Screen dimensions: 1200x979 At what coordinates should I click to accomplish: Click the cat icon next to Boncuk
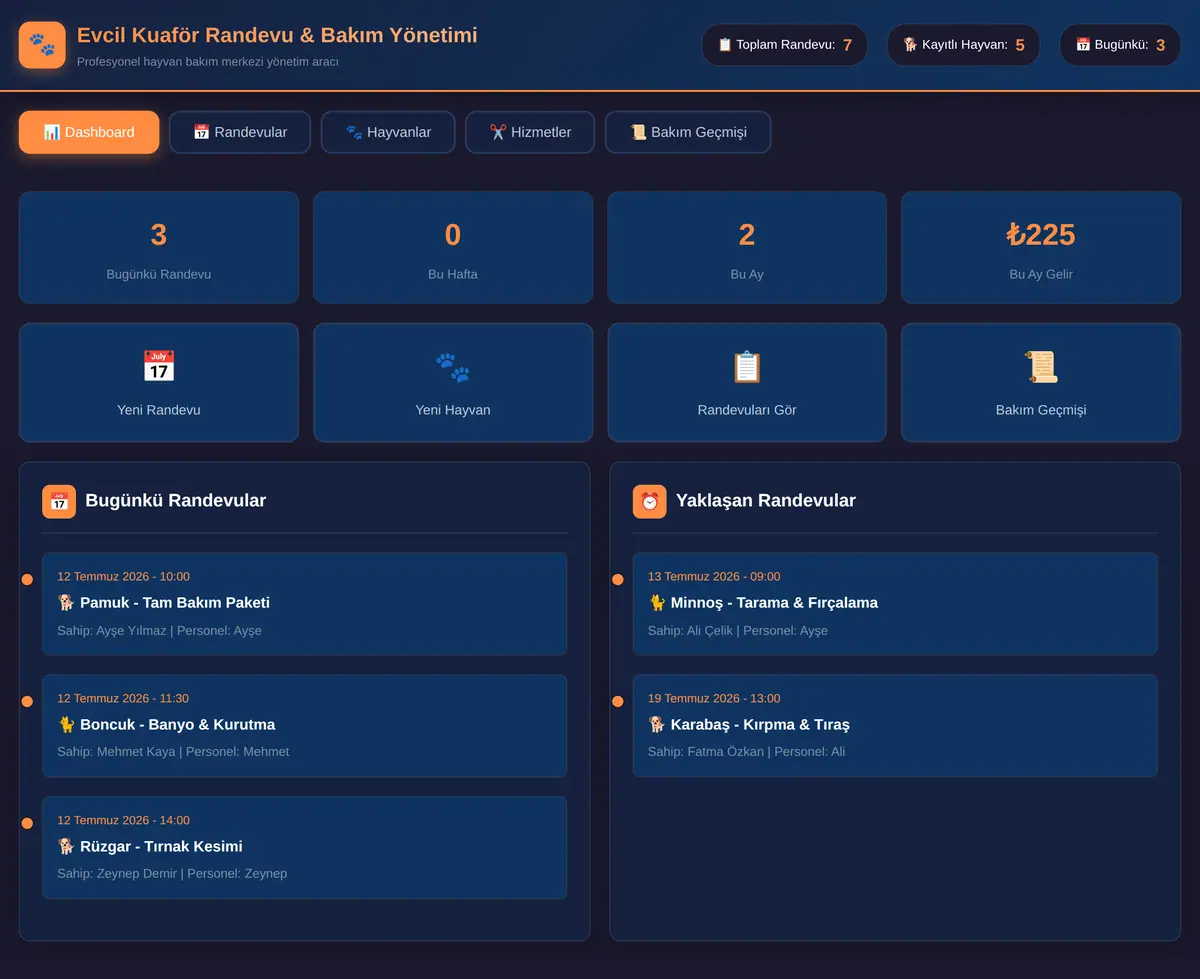(66, 725)
